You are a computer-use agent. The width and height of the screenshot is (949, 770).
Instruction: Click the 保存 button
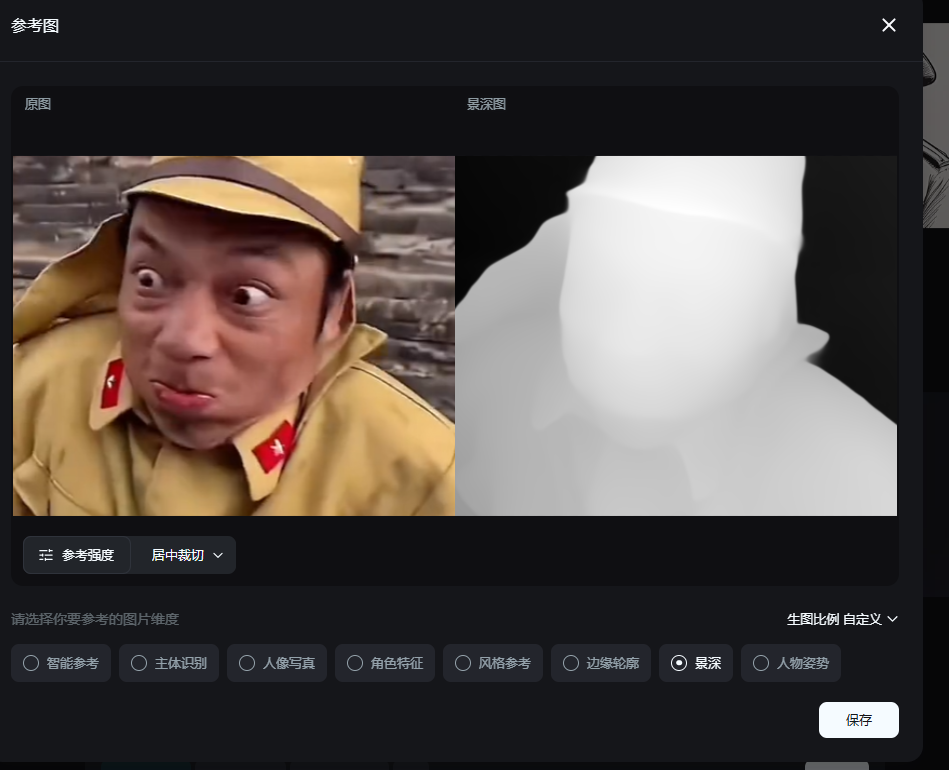859,720
